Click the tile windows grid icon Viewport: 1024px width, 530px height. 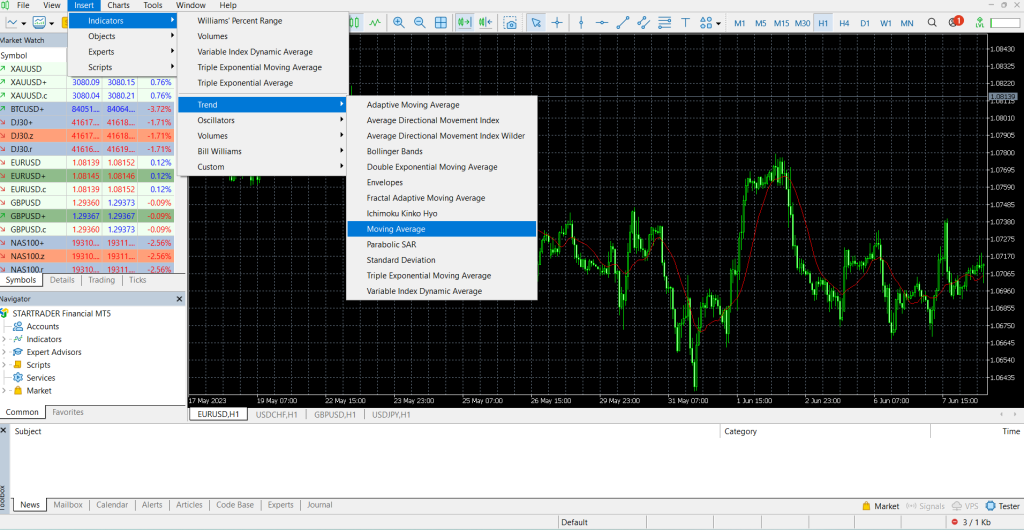coord(441,23)
